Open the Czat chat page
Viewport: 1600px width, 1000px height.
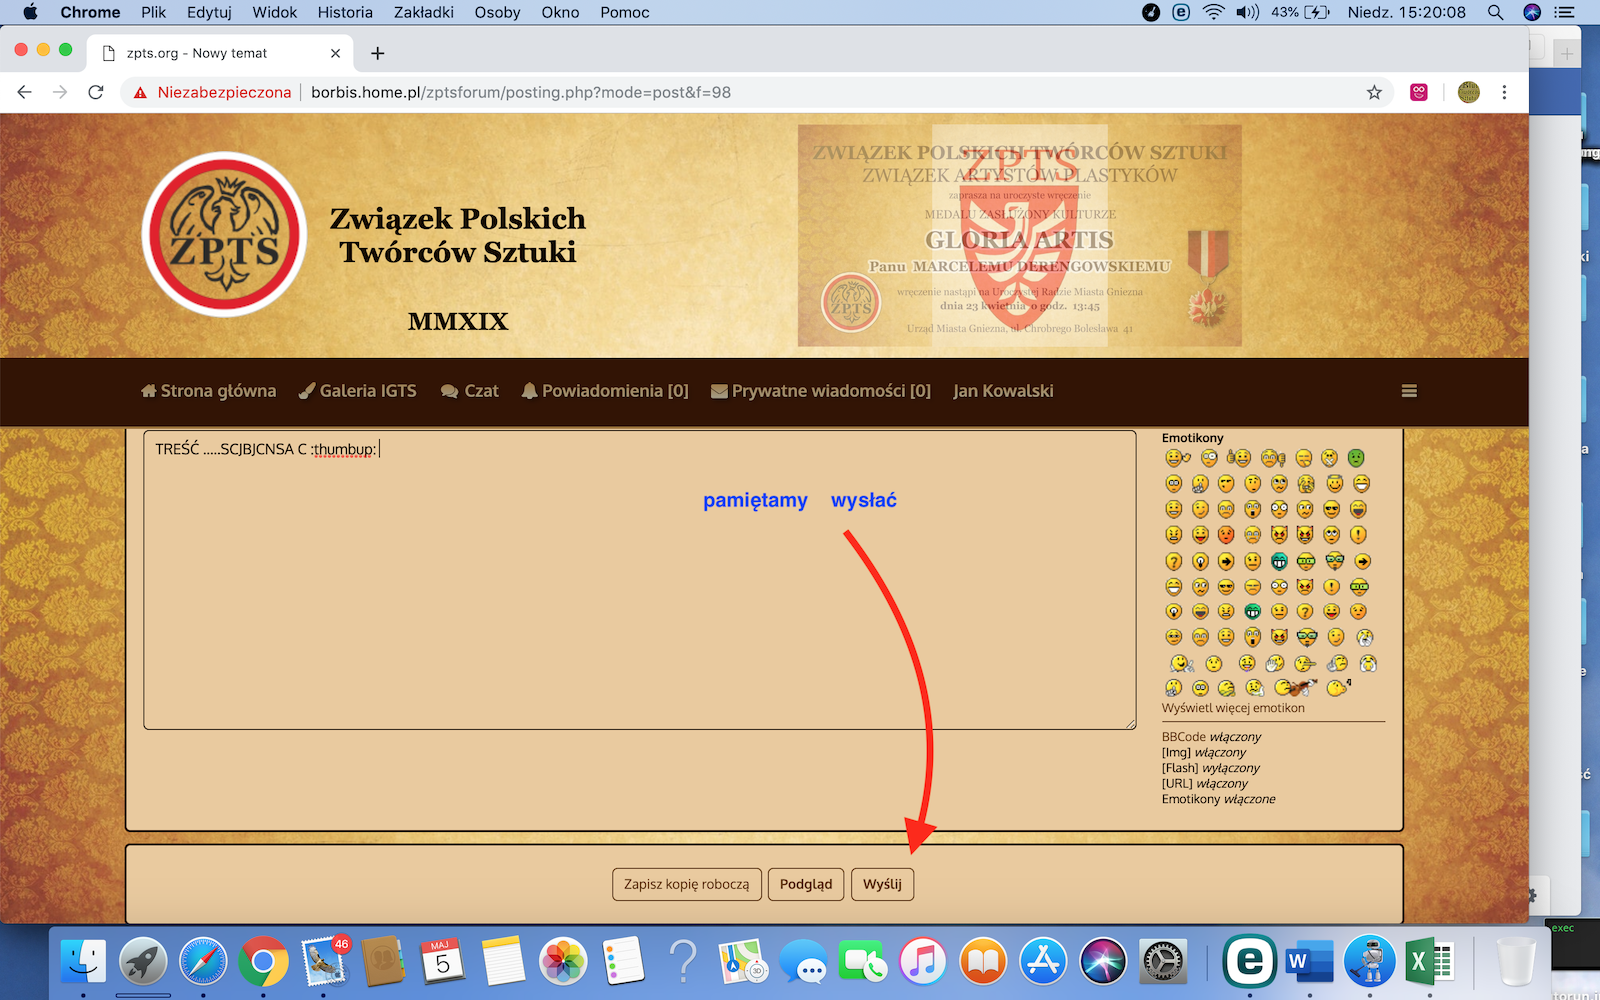470,391
